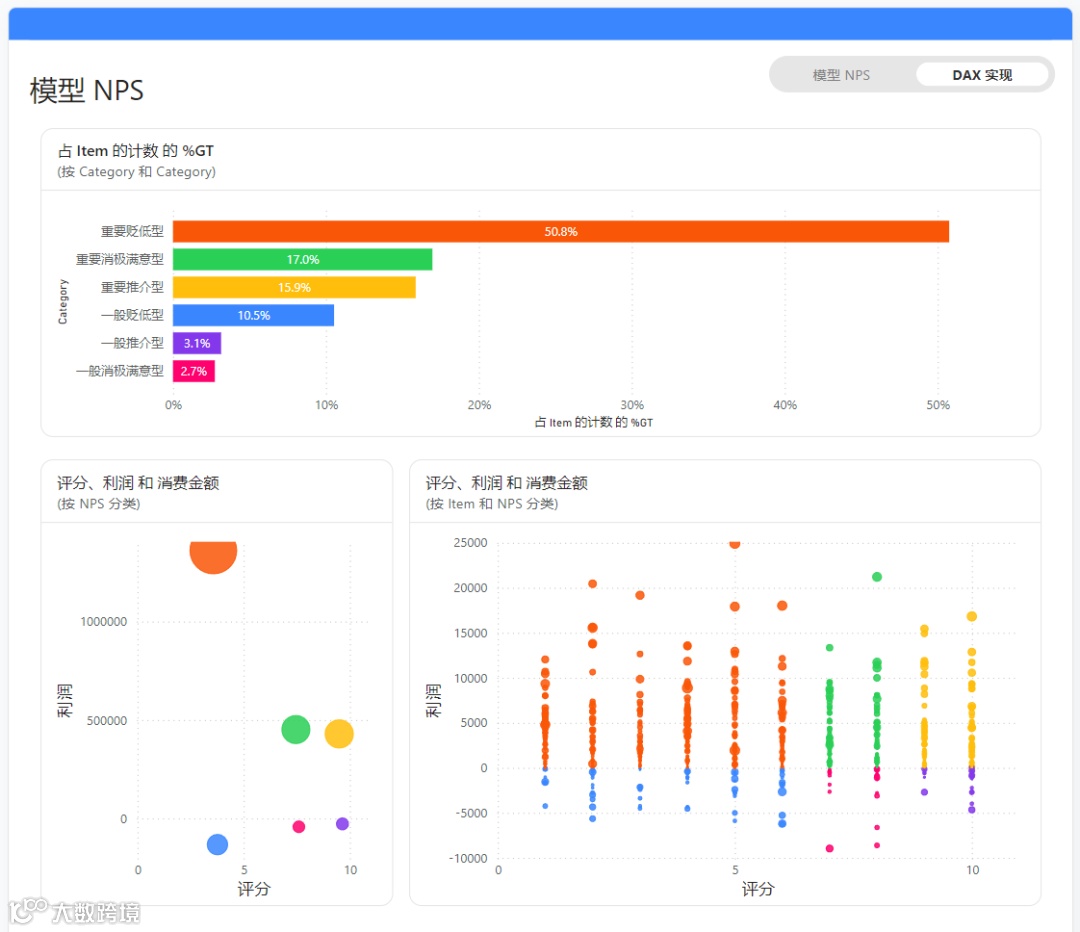Switch to the 模型 NPS tab
The height and width of the screenshot is (932, 1080).
841,75
